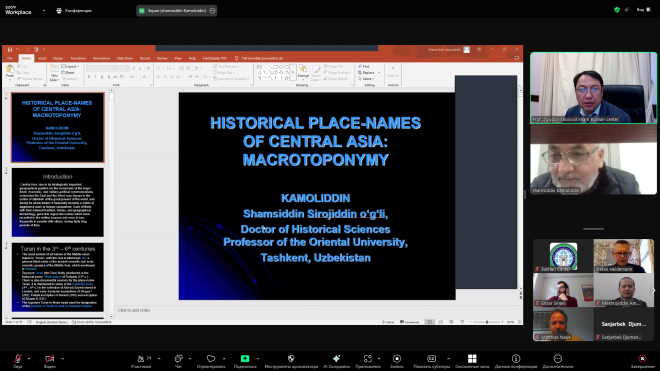Show next page of participant thumbnails arrow
The image size is (660, 371).
click(652, 291)
